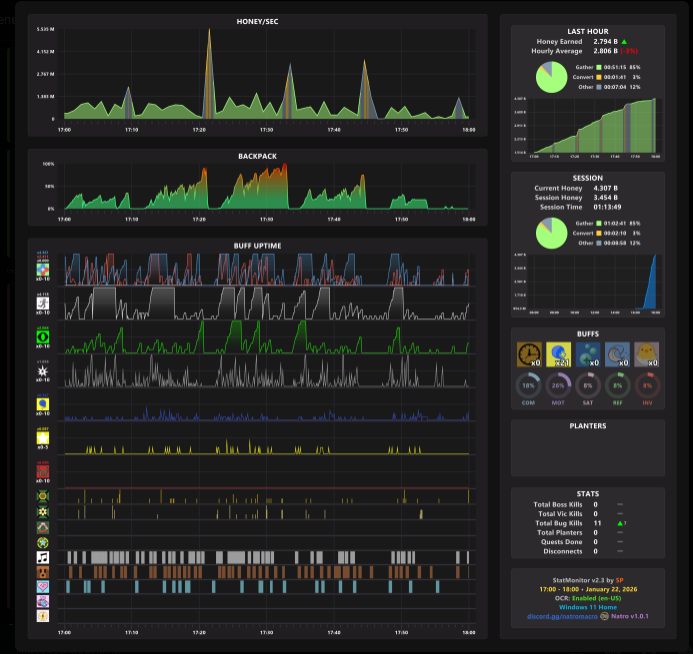Click the red and blue boost buff icon

pos(43,270)
